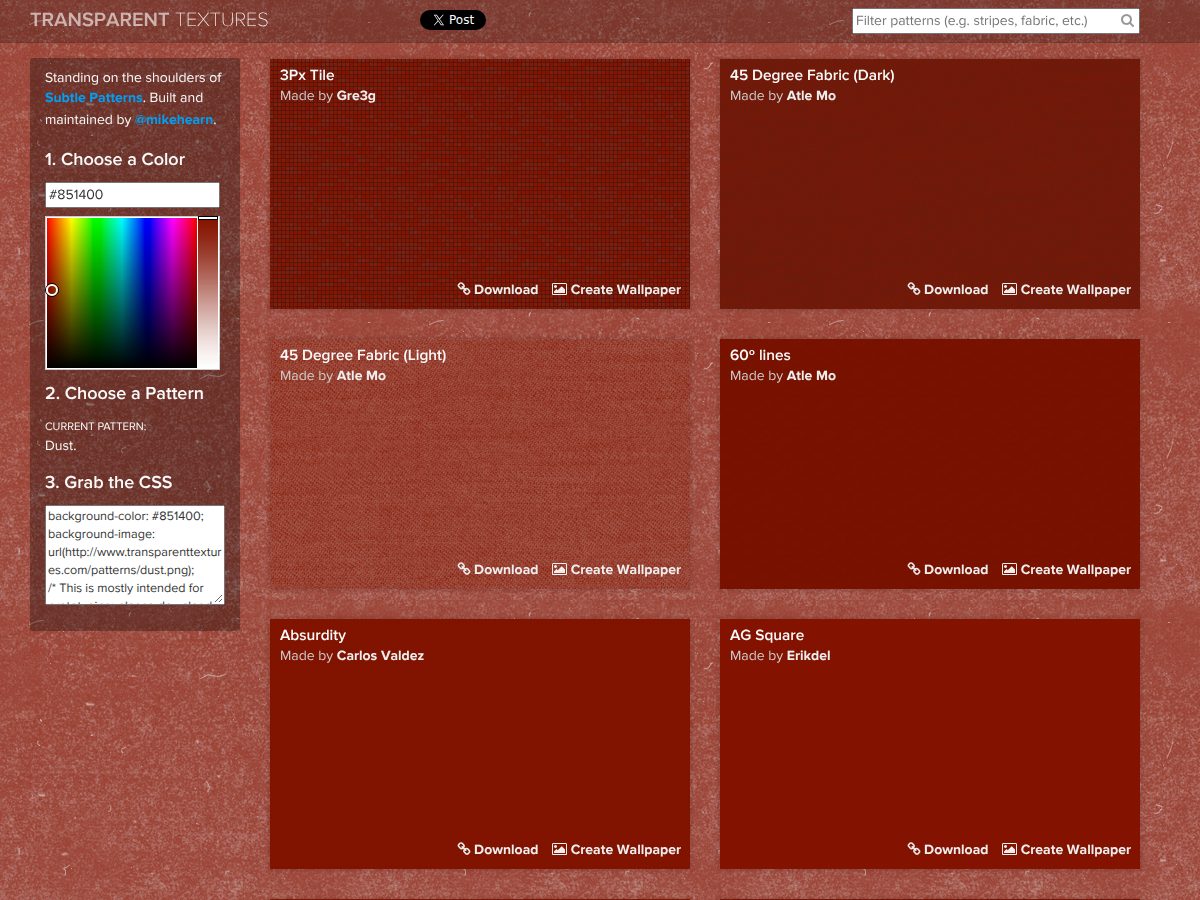
Task: Open the Subtle Patterns link
Action: tap(94, 98)
